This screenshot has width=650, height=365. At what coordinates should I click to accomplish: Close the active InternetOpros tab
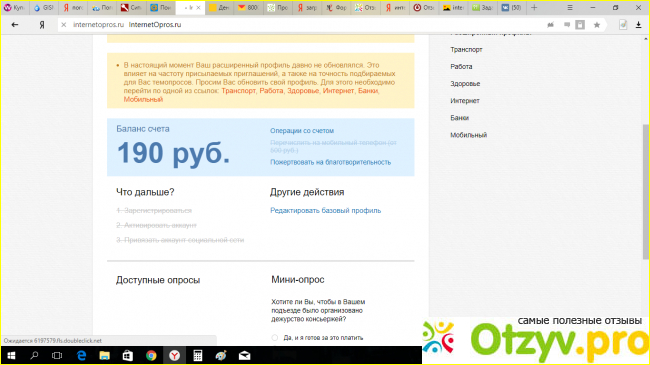[x=198, y=7]
